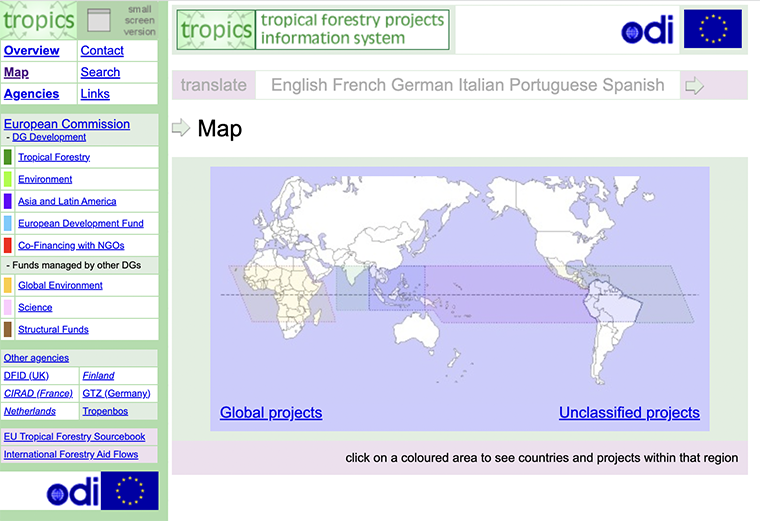
Task: Open the Agencies page
Action: point(32,94)
